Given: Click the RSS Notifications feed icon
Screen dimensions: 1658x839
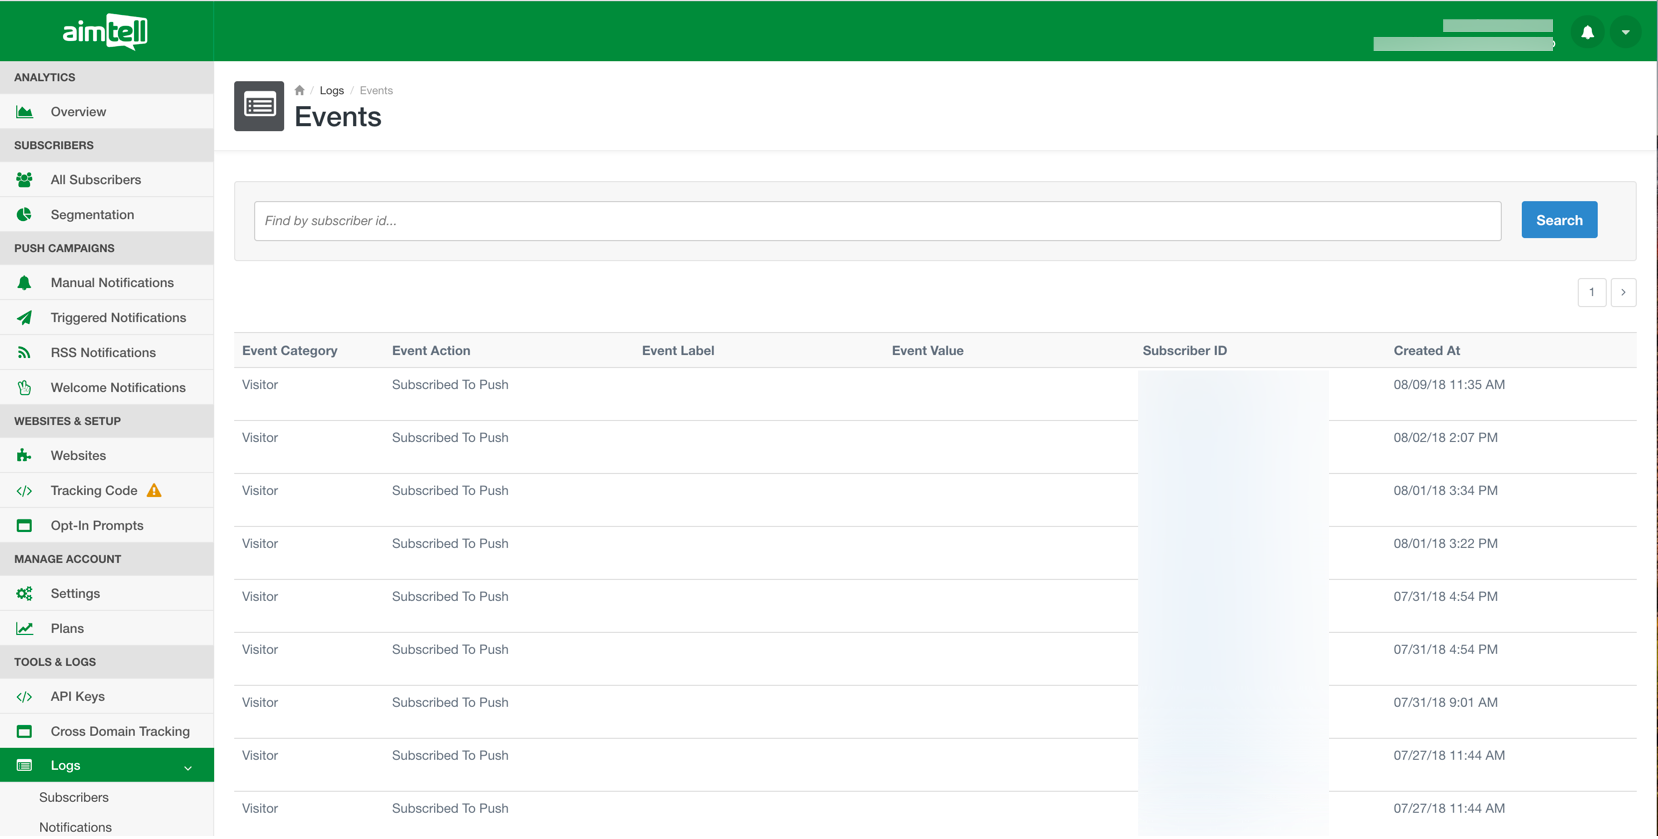Looking at the screenshot, I should pos(25,353).
